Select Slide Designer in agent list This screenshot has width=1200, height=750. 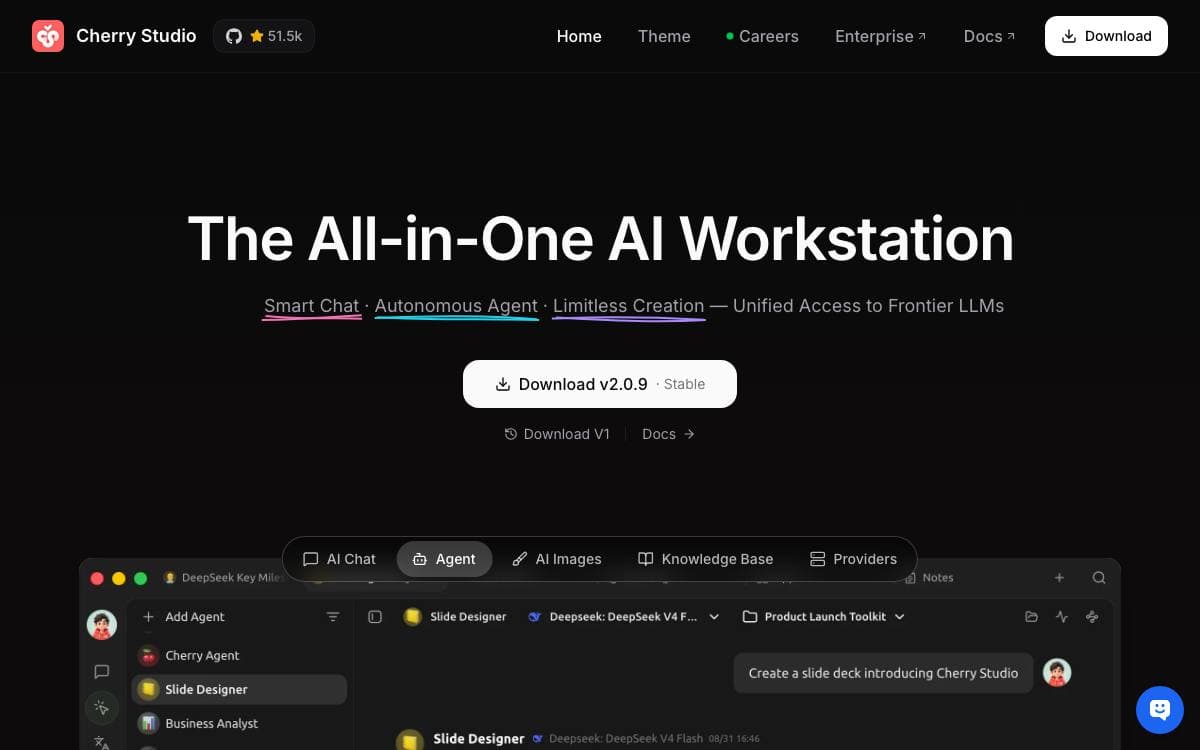pyautogui.click(x=240, y=689)
